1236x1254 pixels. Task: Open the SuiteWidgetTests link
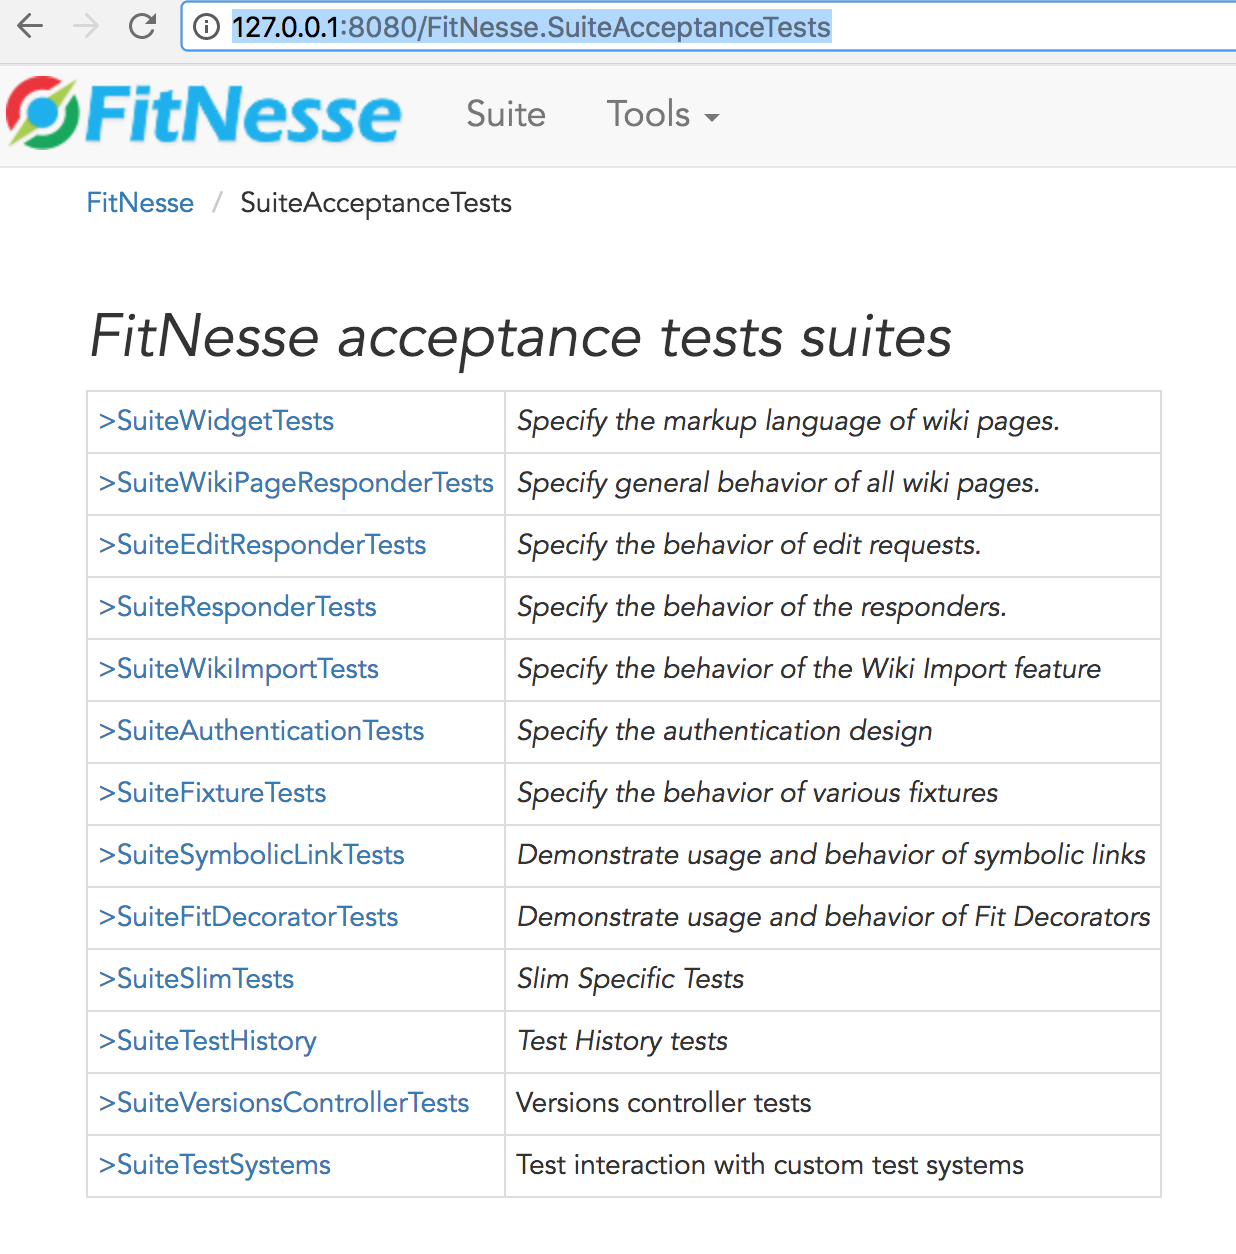(216, 421)
